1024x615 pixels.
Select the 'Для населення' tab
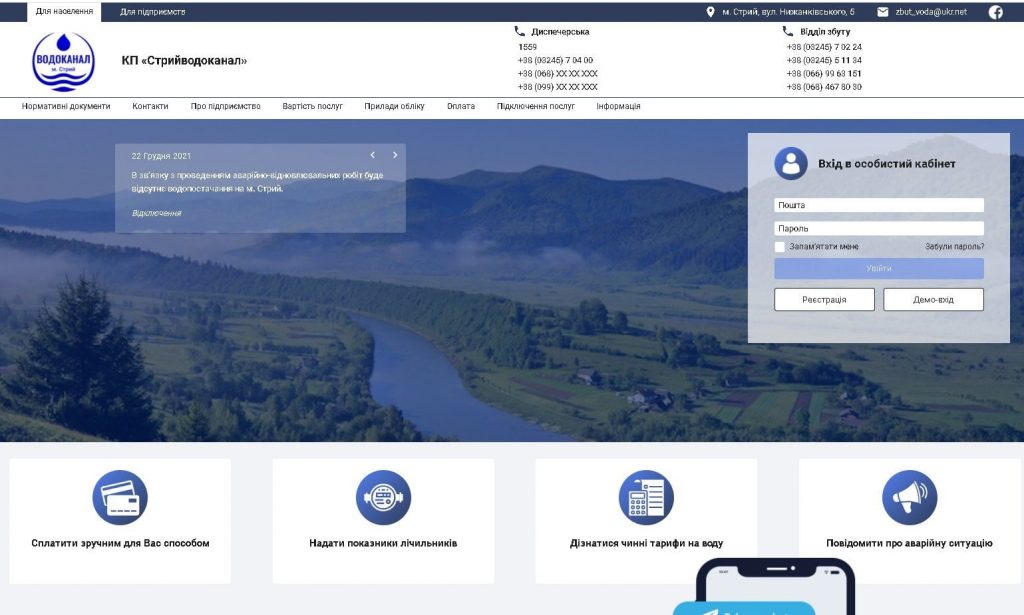point(64,12)
